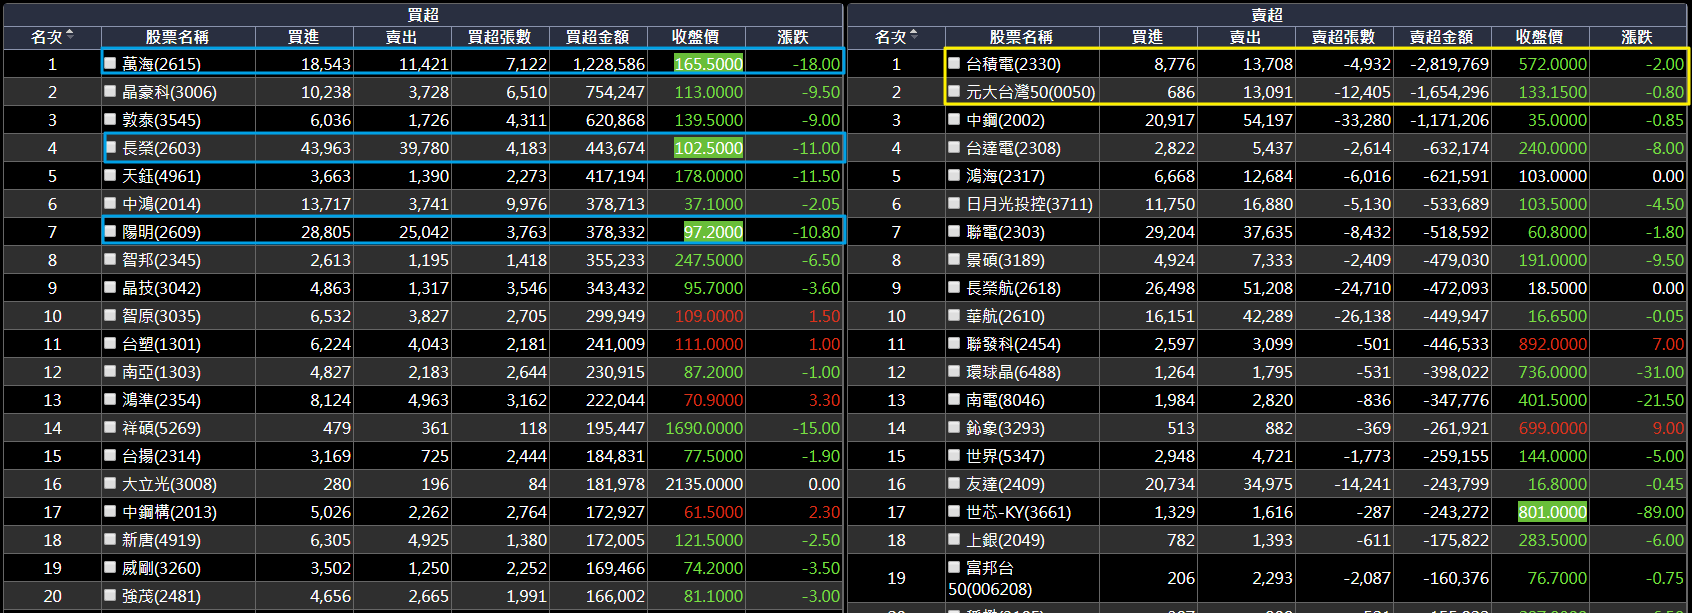Select 買超金額 value 1,228,586
The height and width of the screenshot is (613, 1692).
pyautogui.click(x=609, y=64)
